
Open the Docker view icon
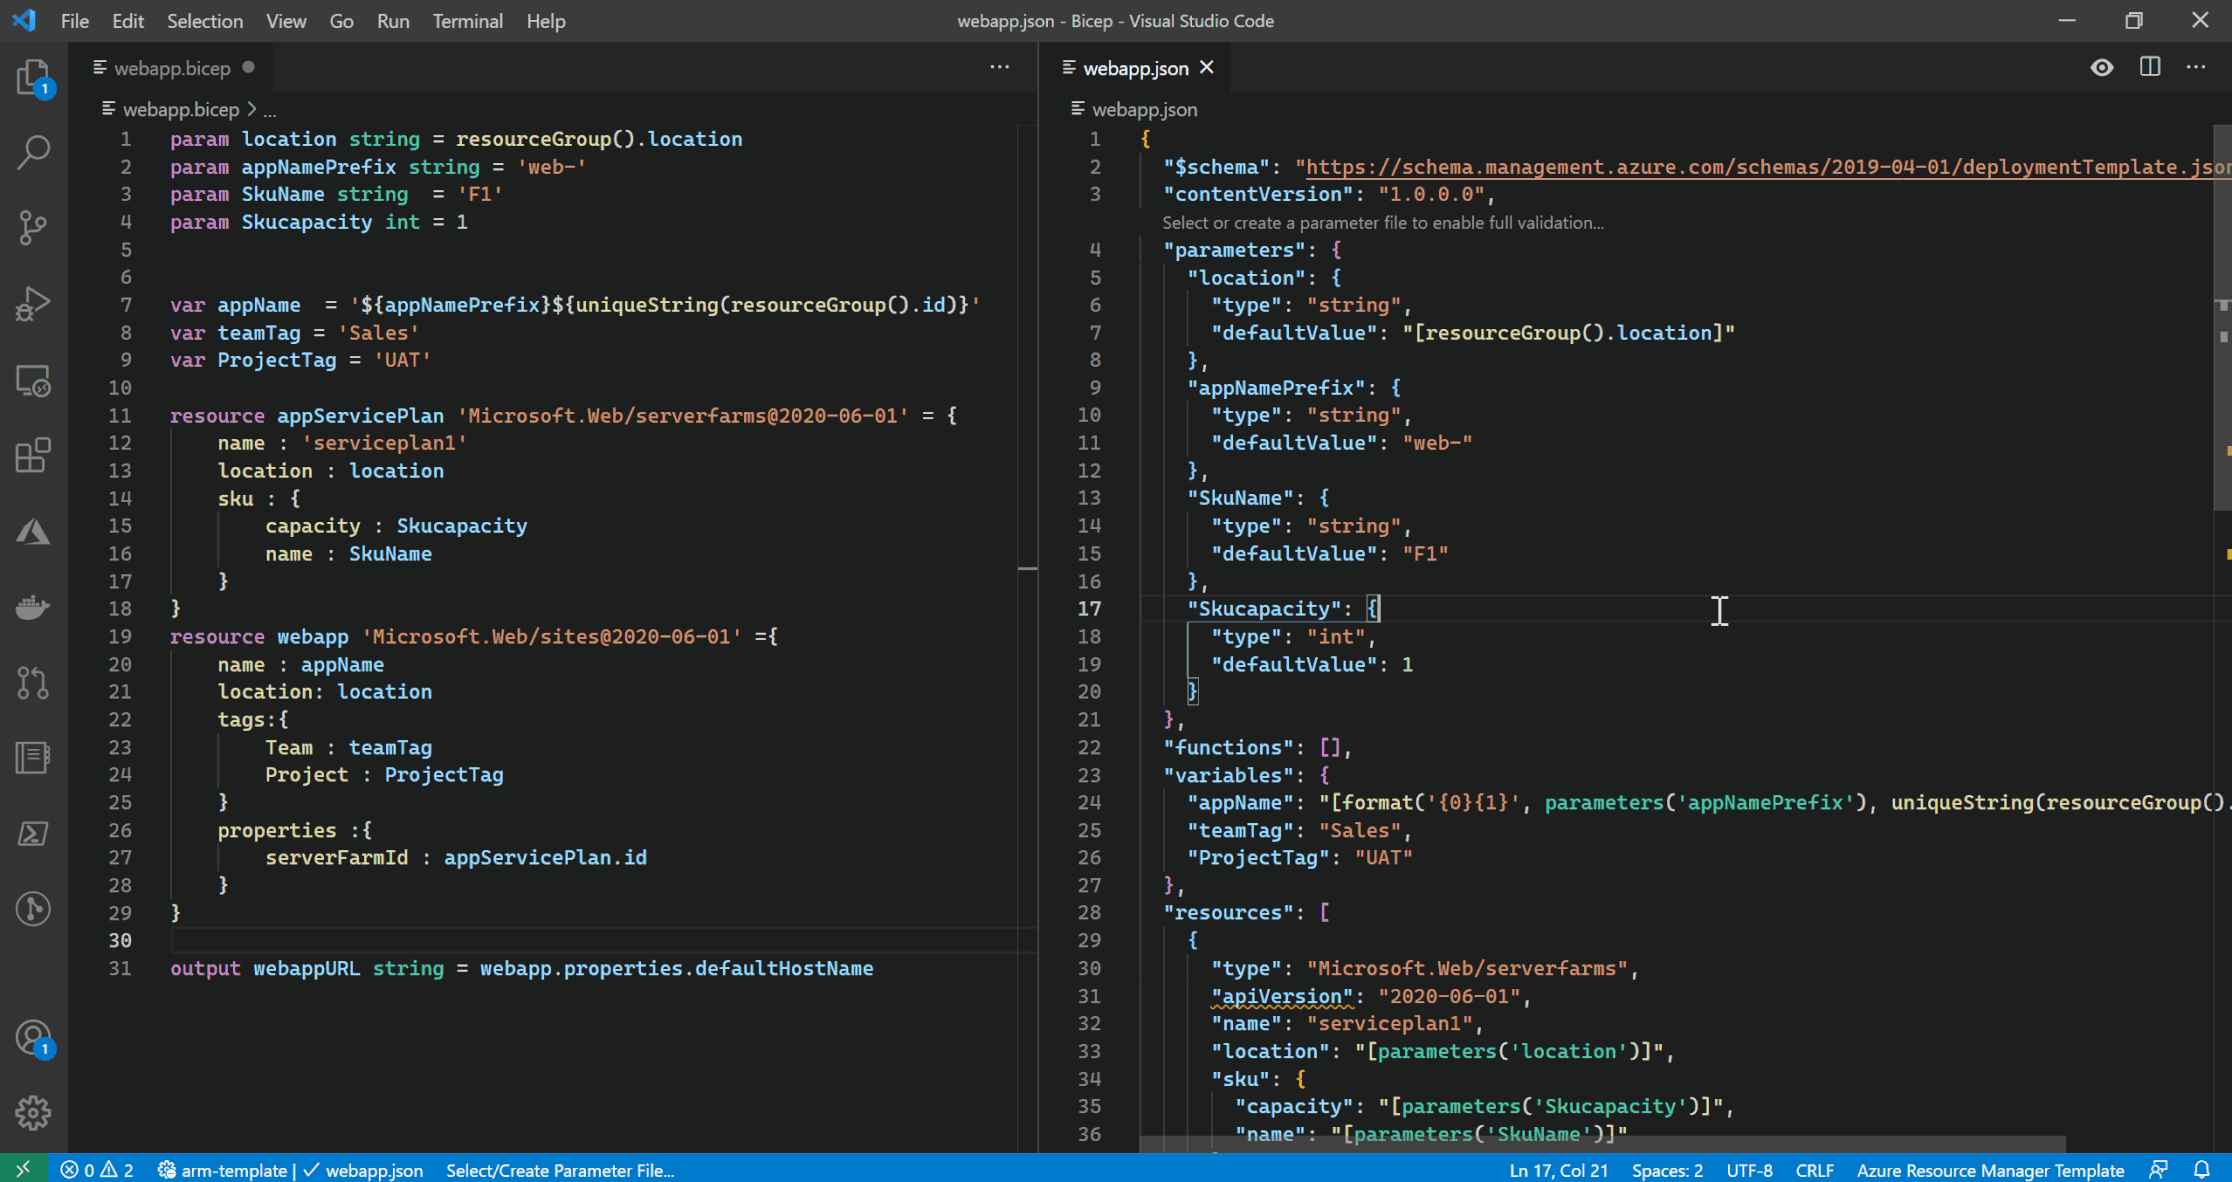[x=33, y=607]
